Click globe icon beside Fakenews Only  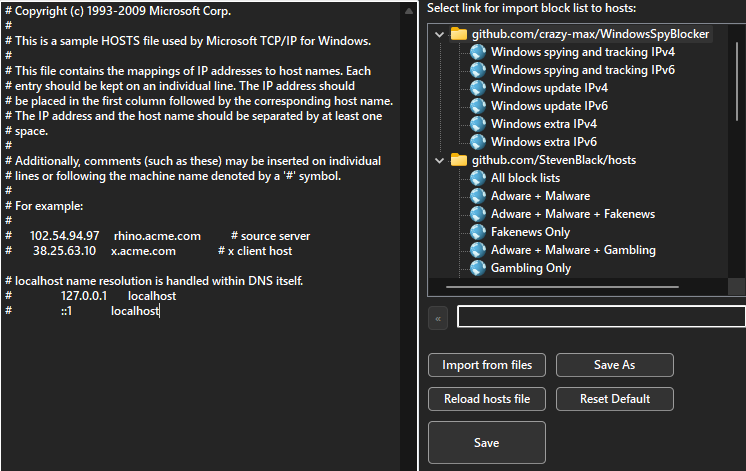(x=478, y=232)
